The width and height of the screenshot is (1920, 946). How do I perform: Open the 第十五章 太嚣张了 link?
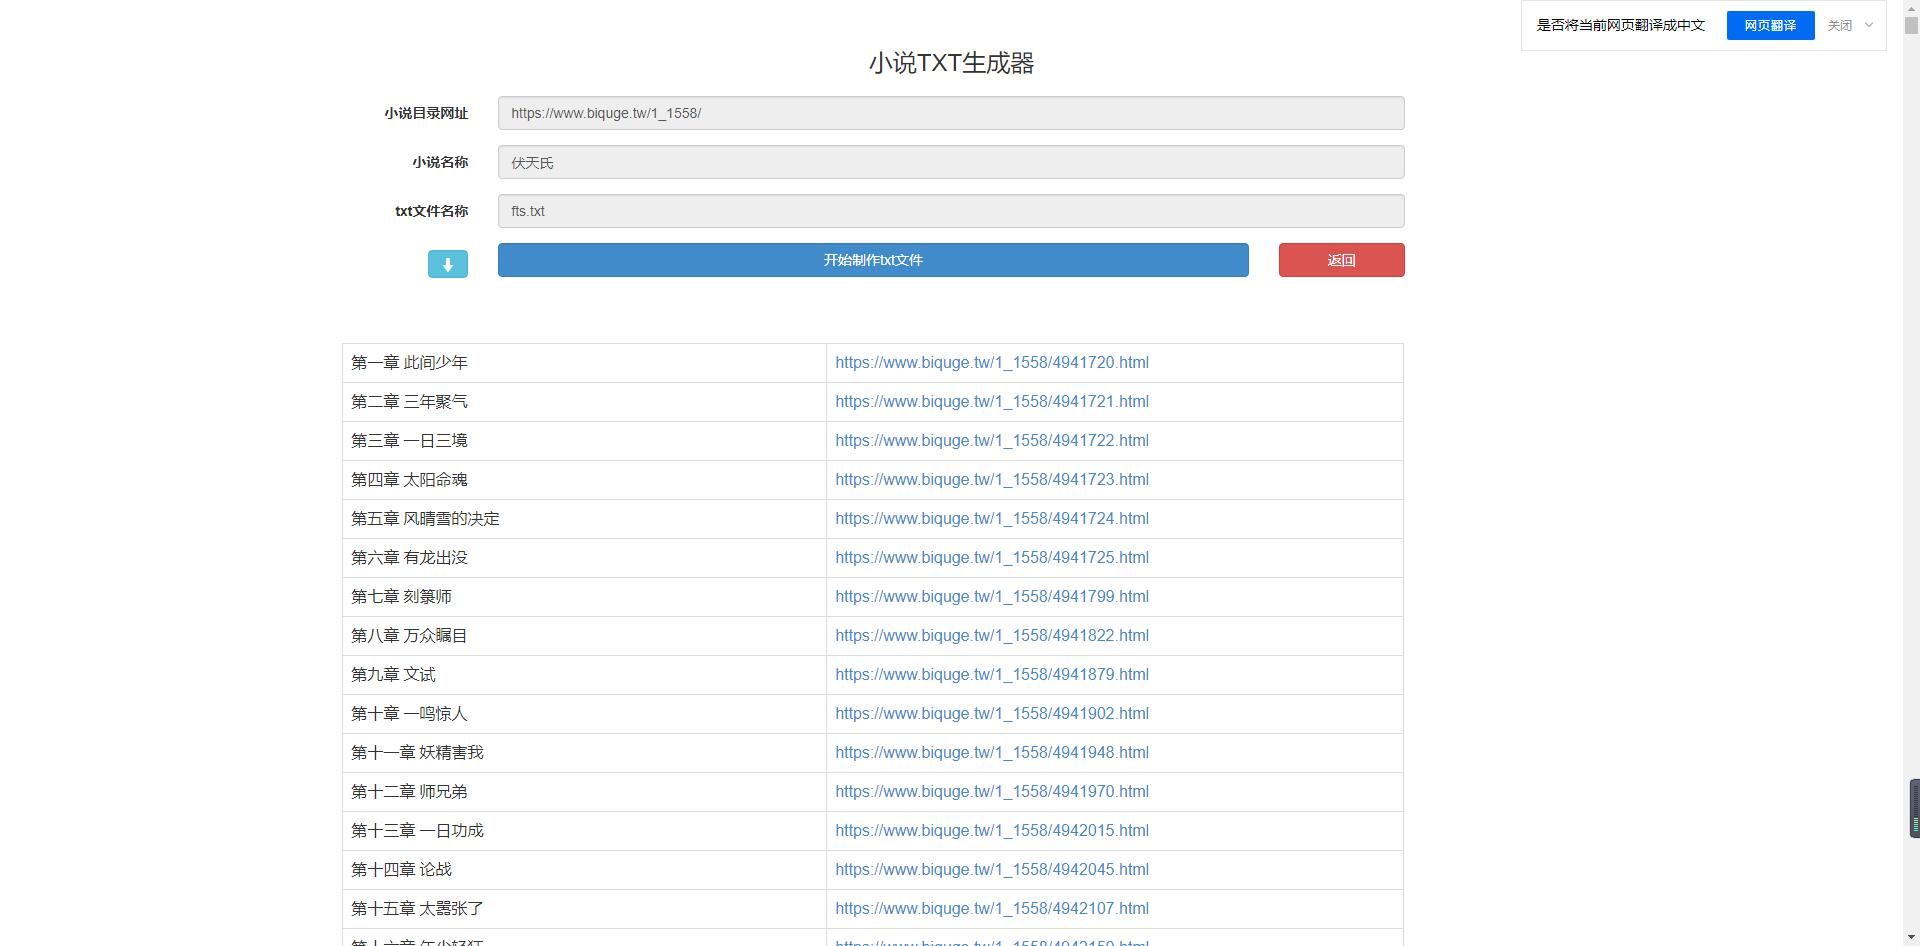point(991,909)
